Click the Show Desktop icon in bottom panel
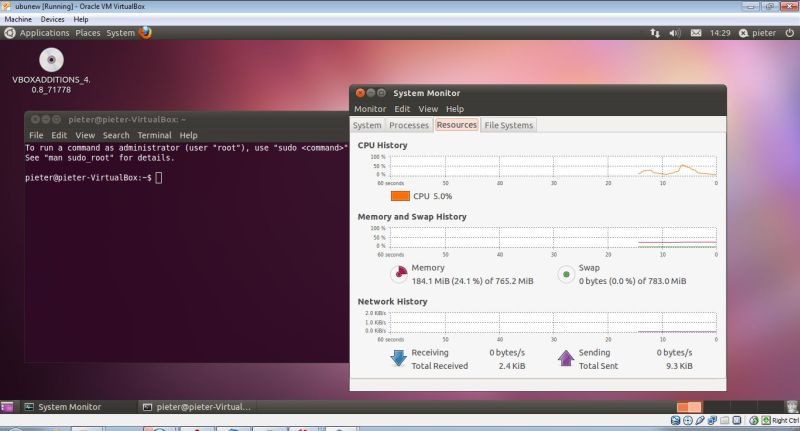Screen dimensions: 800x431 click(7, 407)
